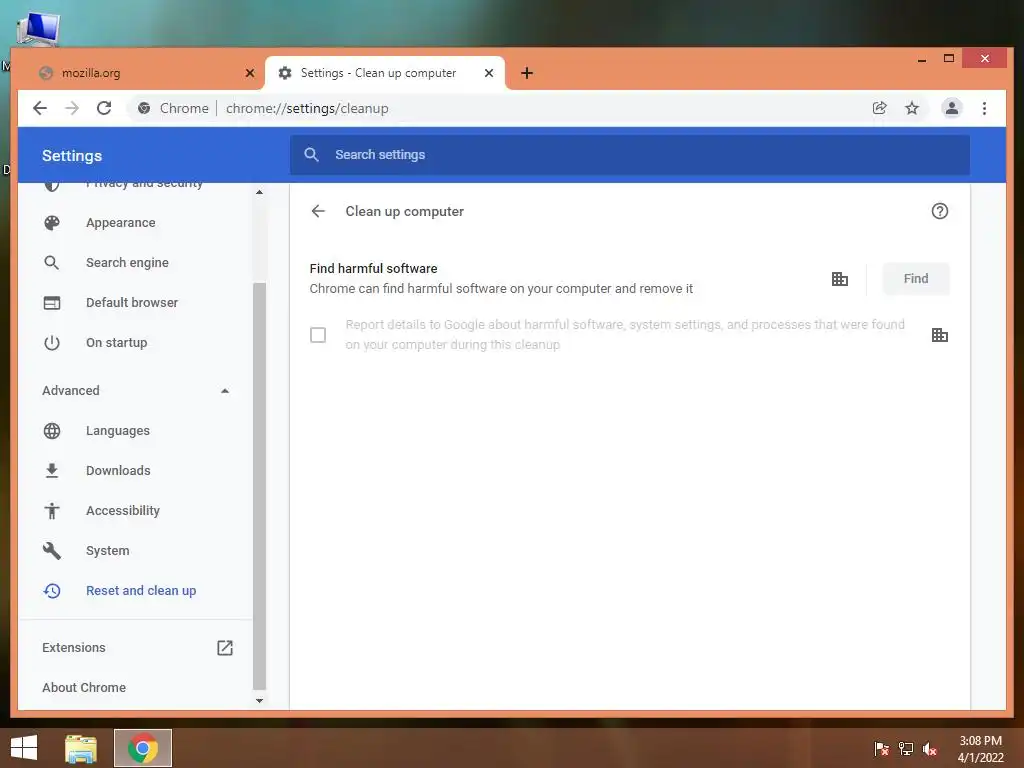
Task: Open File Explorer from the taskbar
Action: [x=81, y=748]
